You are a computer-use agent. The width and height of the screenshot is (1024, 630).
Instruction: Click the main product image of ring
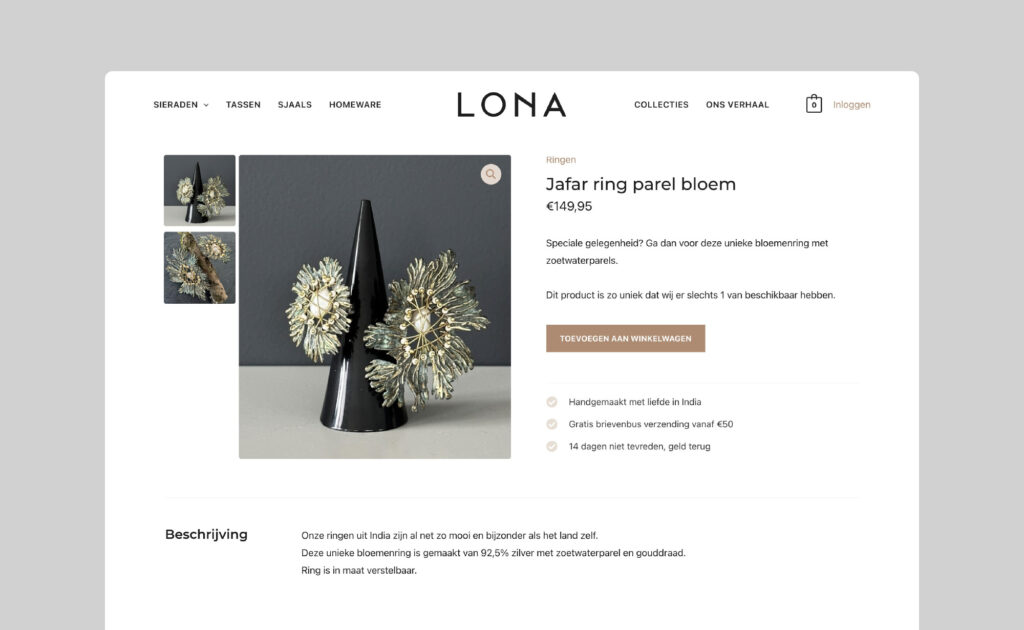coord(375,307)
